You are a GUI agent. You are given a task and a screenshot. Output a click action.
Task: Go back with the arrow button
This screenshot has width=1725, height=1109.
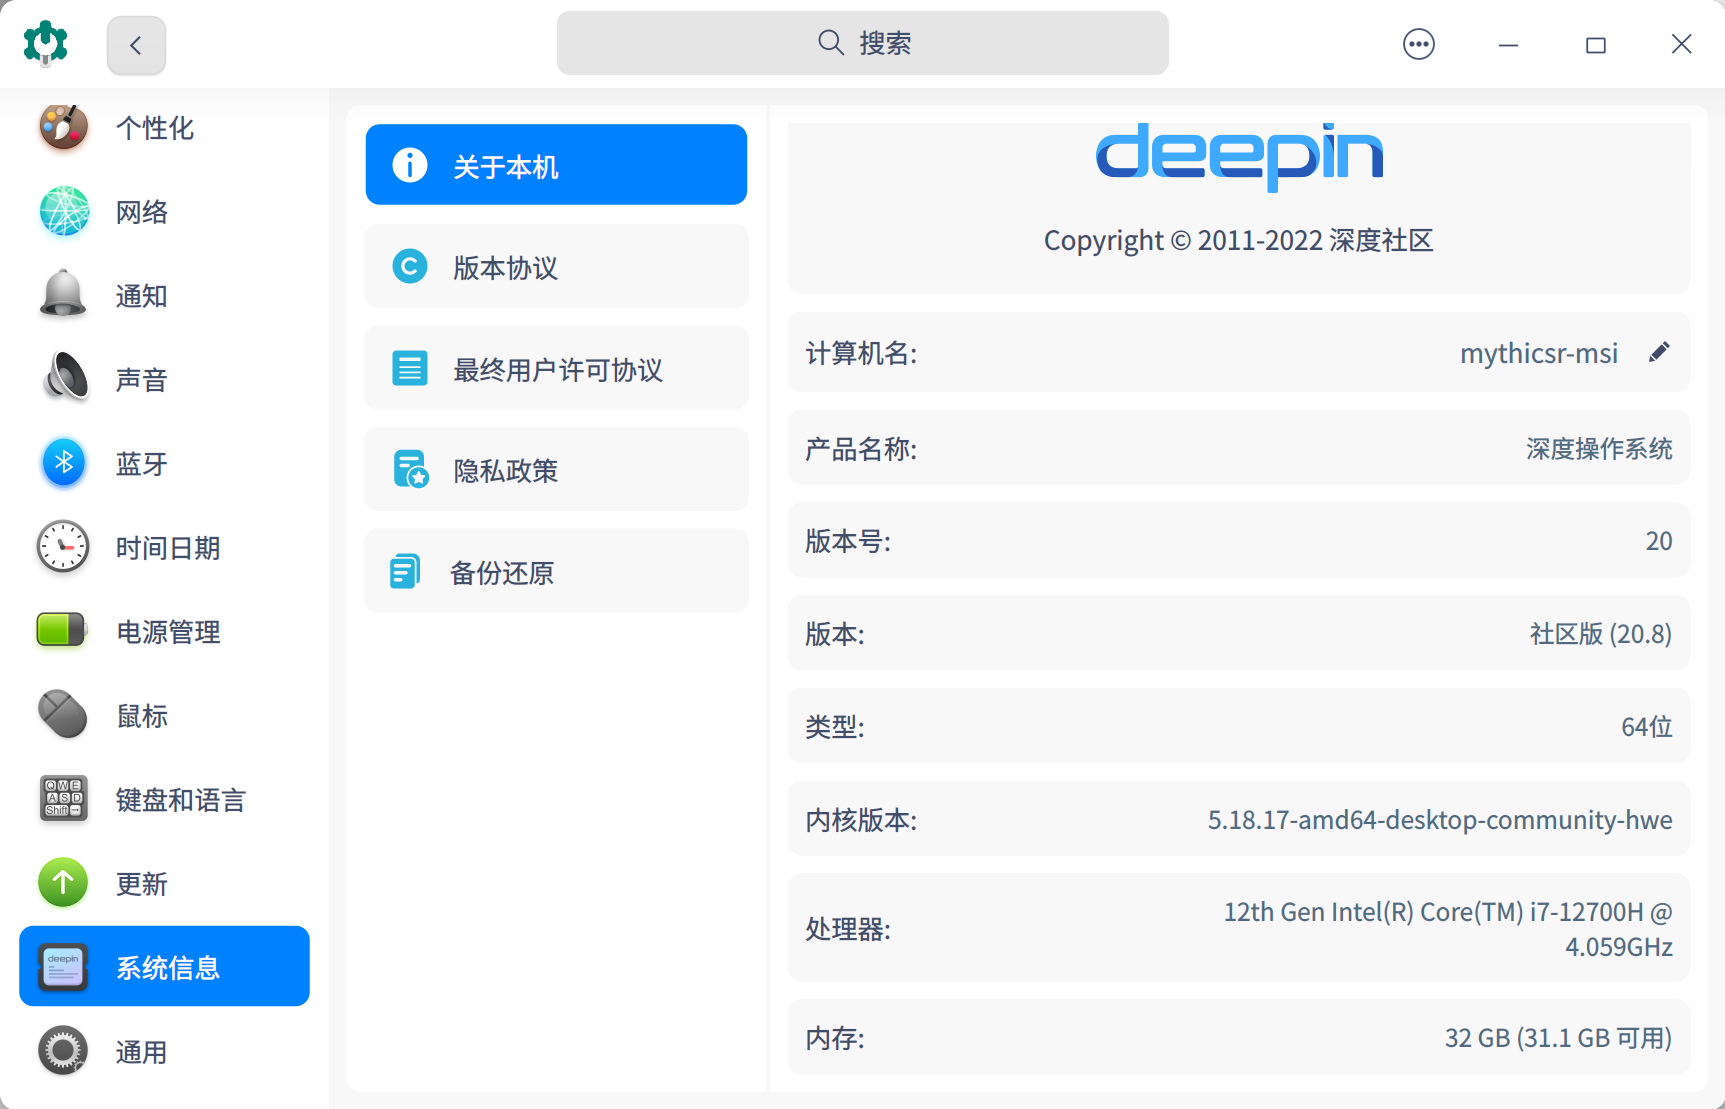[136, 45]
